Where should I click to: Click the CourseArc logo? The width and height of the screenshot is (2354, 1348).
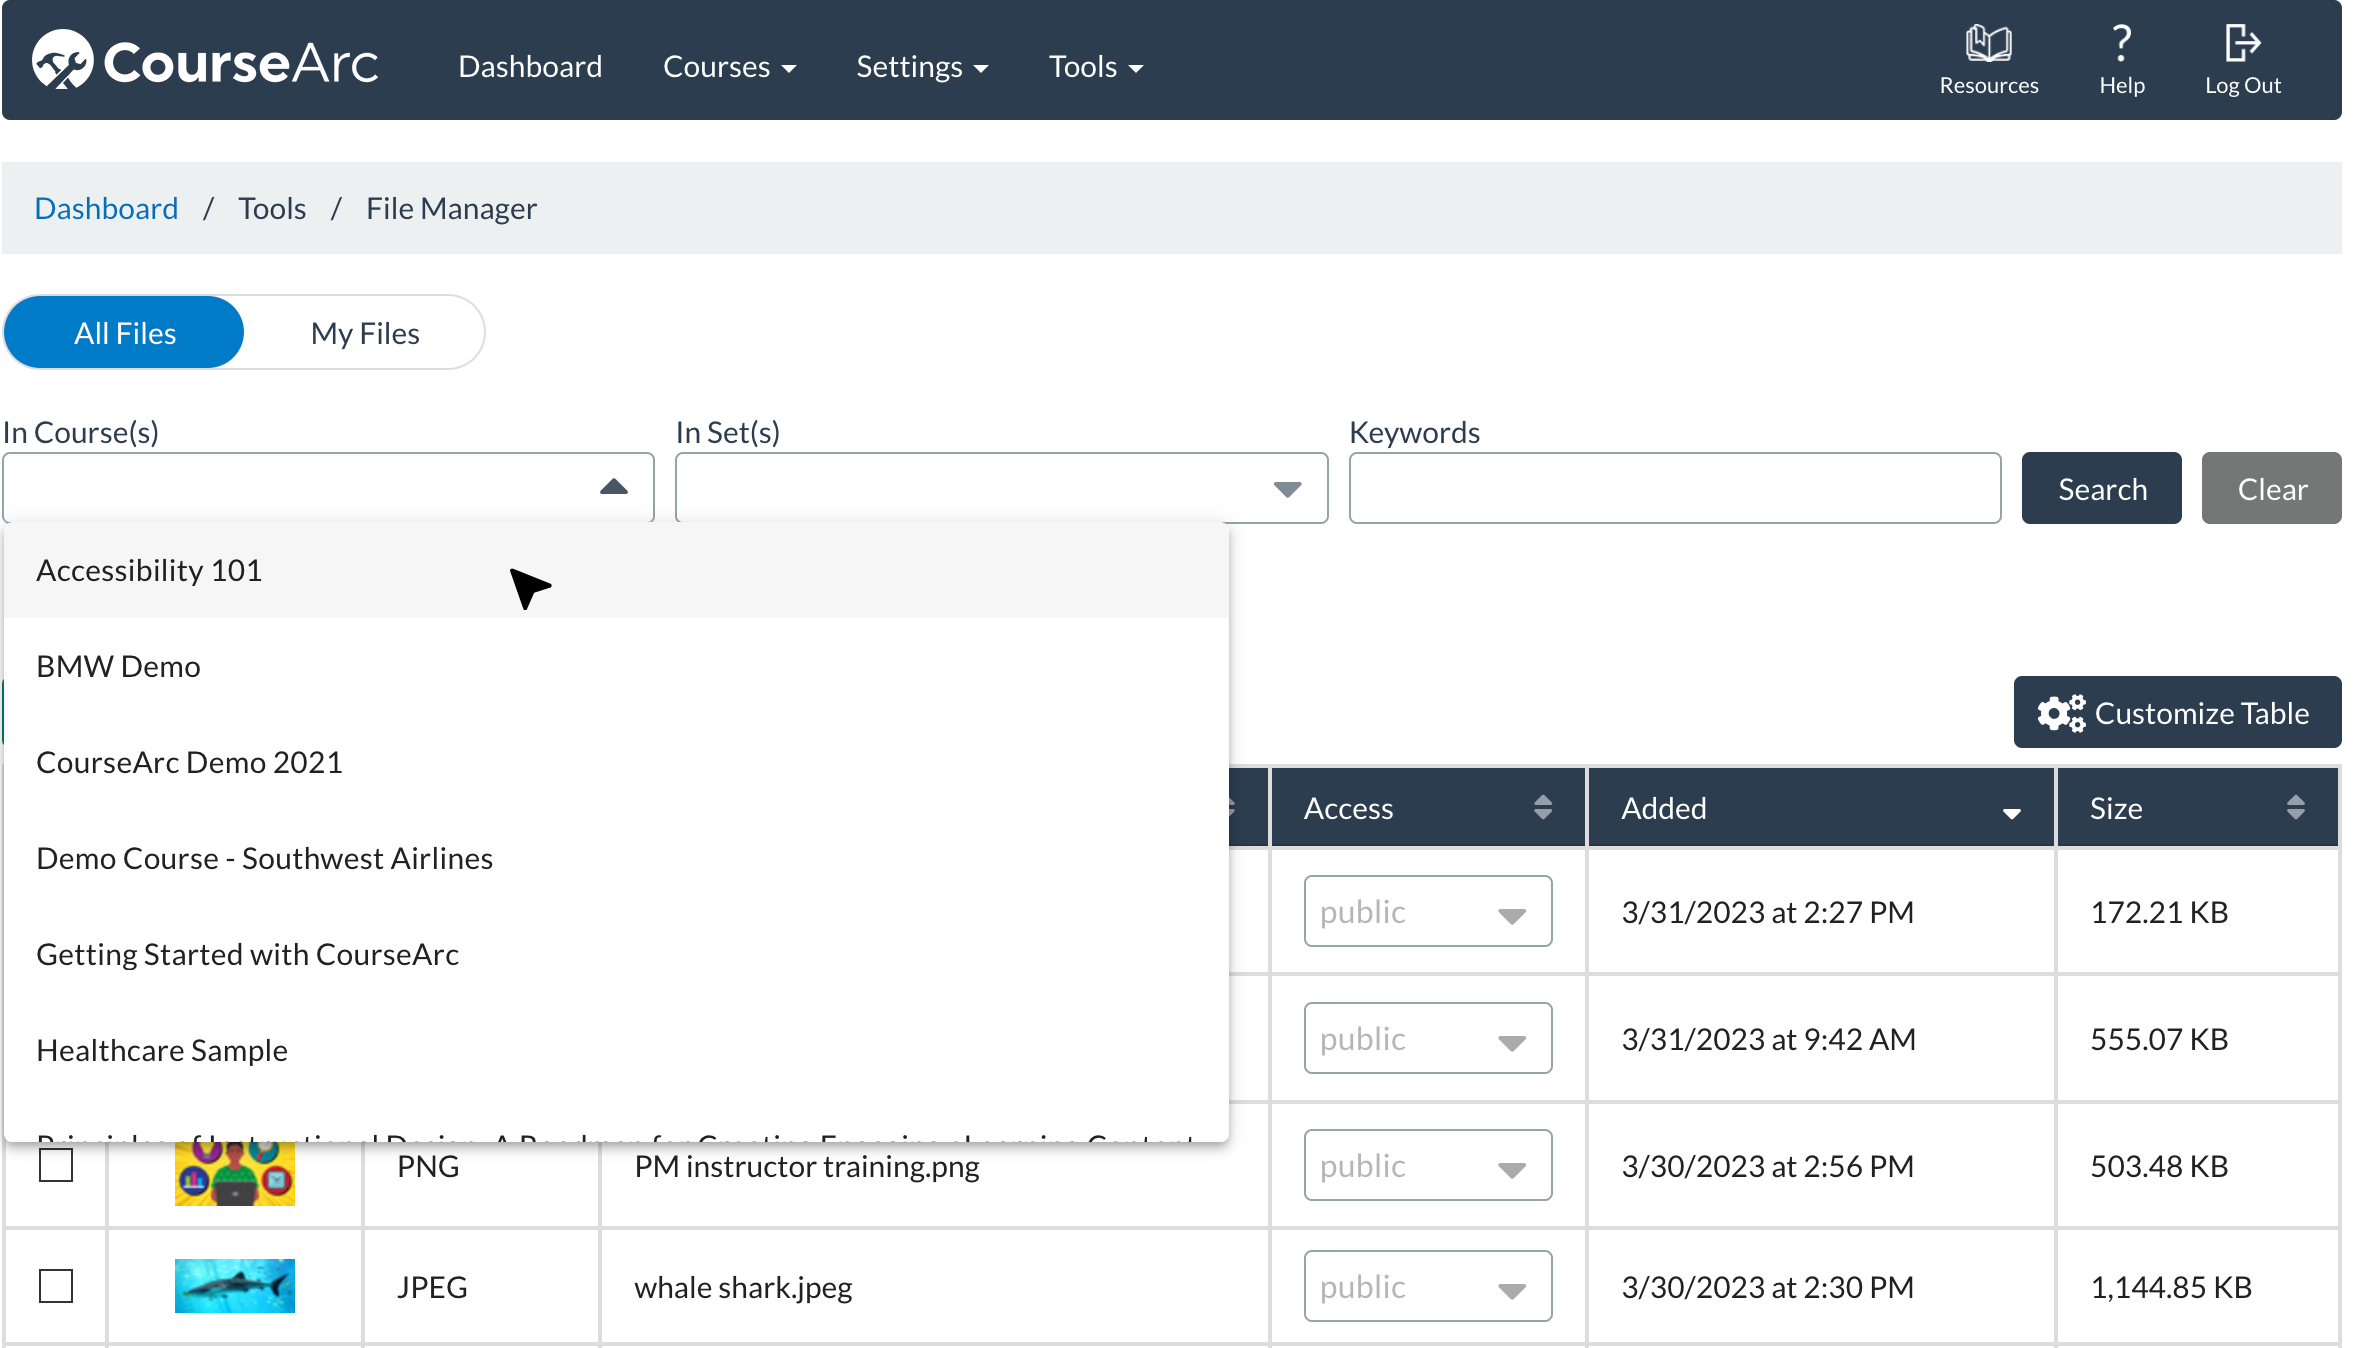coord(205,62)
